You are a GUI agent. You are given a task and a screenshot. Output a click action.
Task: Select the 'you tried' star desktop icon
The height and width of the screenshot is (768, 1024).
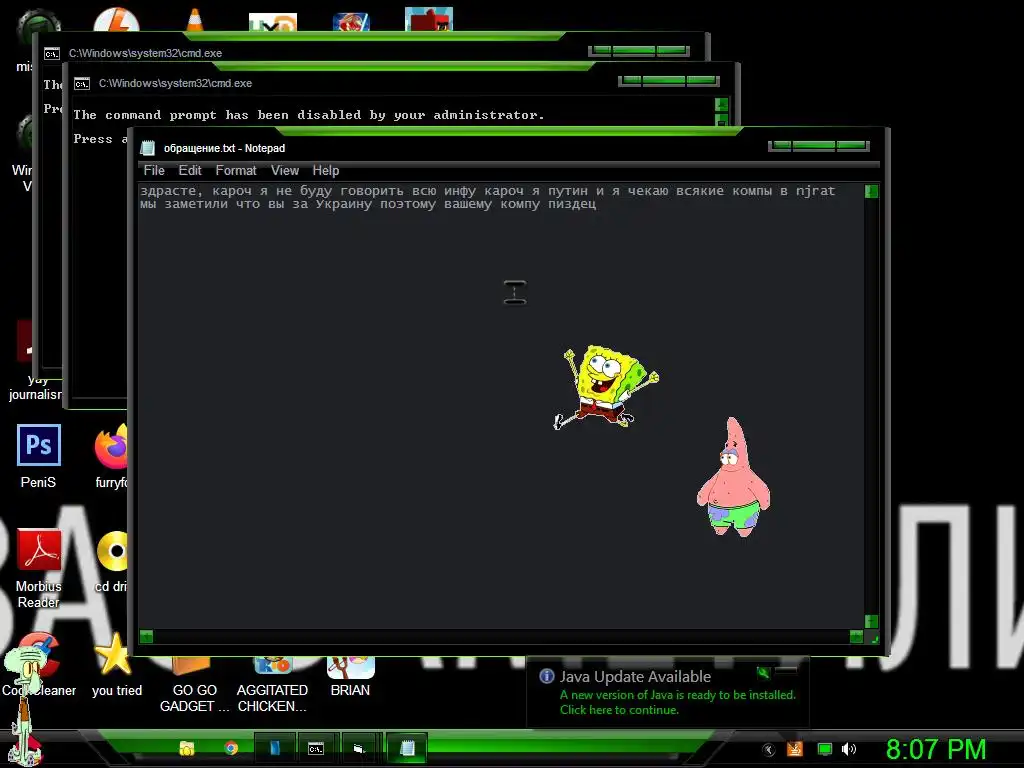[x=116, y=665]
